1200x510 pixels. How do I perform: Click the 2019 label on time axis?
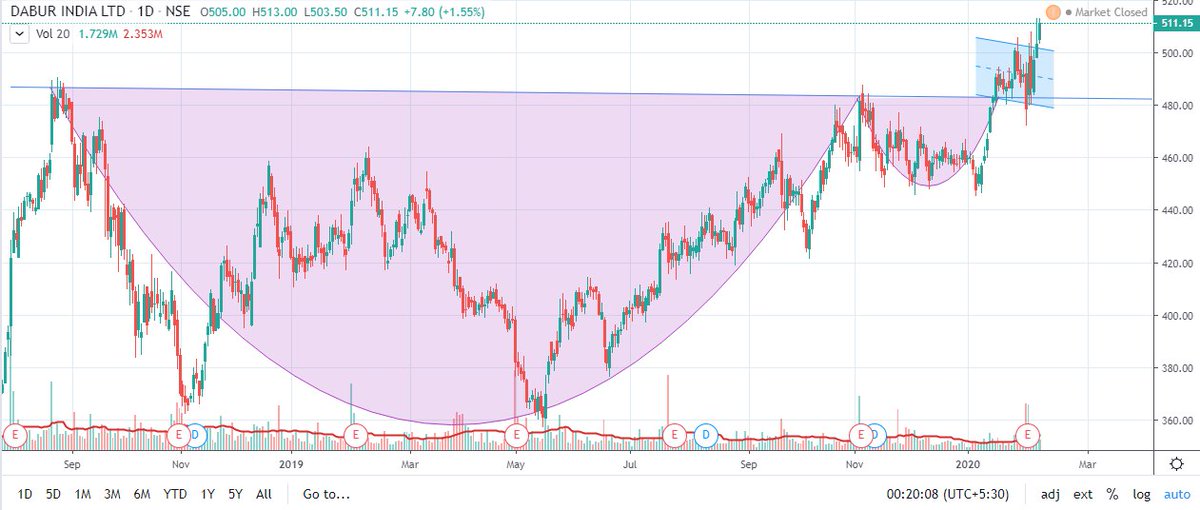pyautogui.click(x=290, y=464)
